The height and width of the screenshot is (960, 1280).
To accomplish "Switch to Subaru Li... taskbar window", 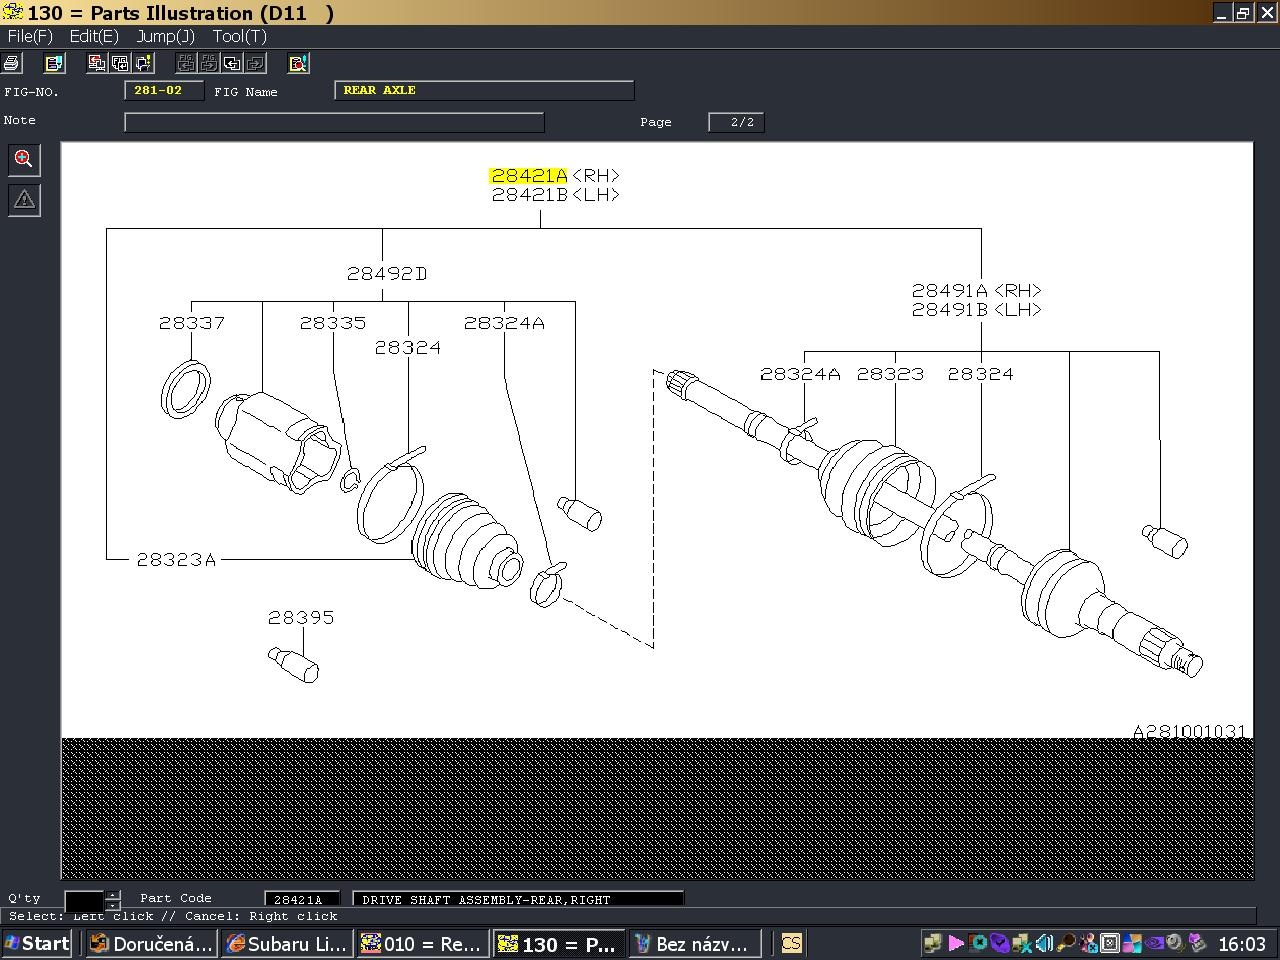I will coord(287,944).
